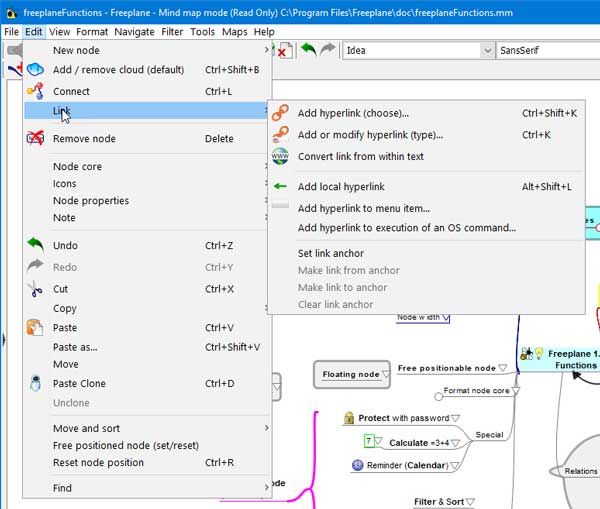Open the Filter menu

(172, 32)
